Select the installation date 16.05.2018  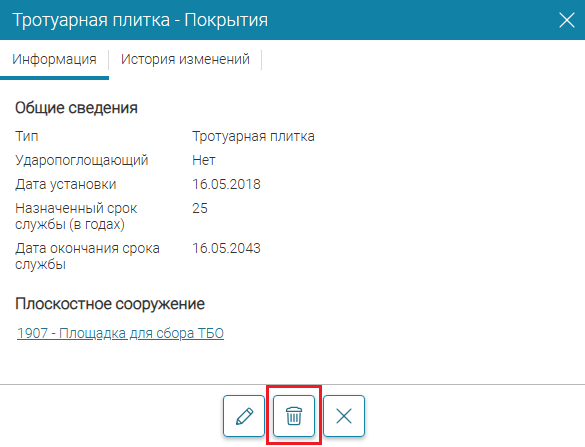coord(226,184)
